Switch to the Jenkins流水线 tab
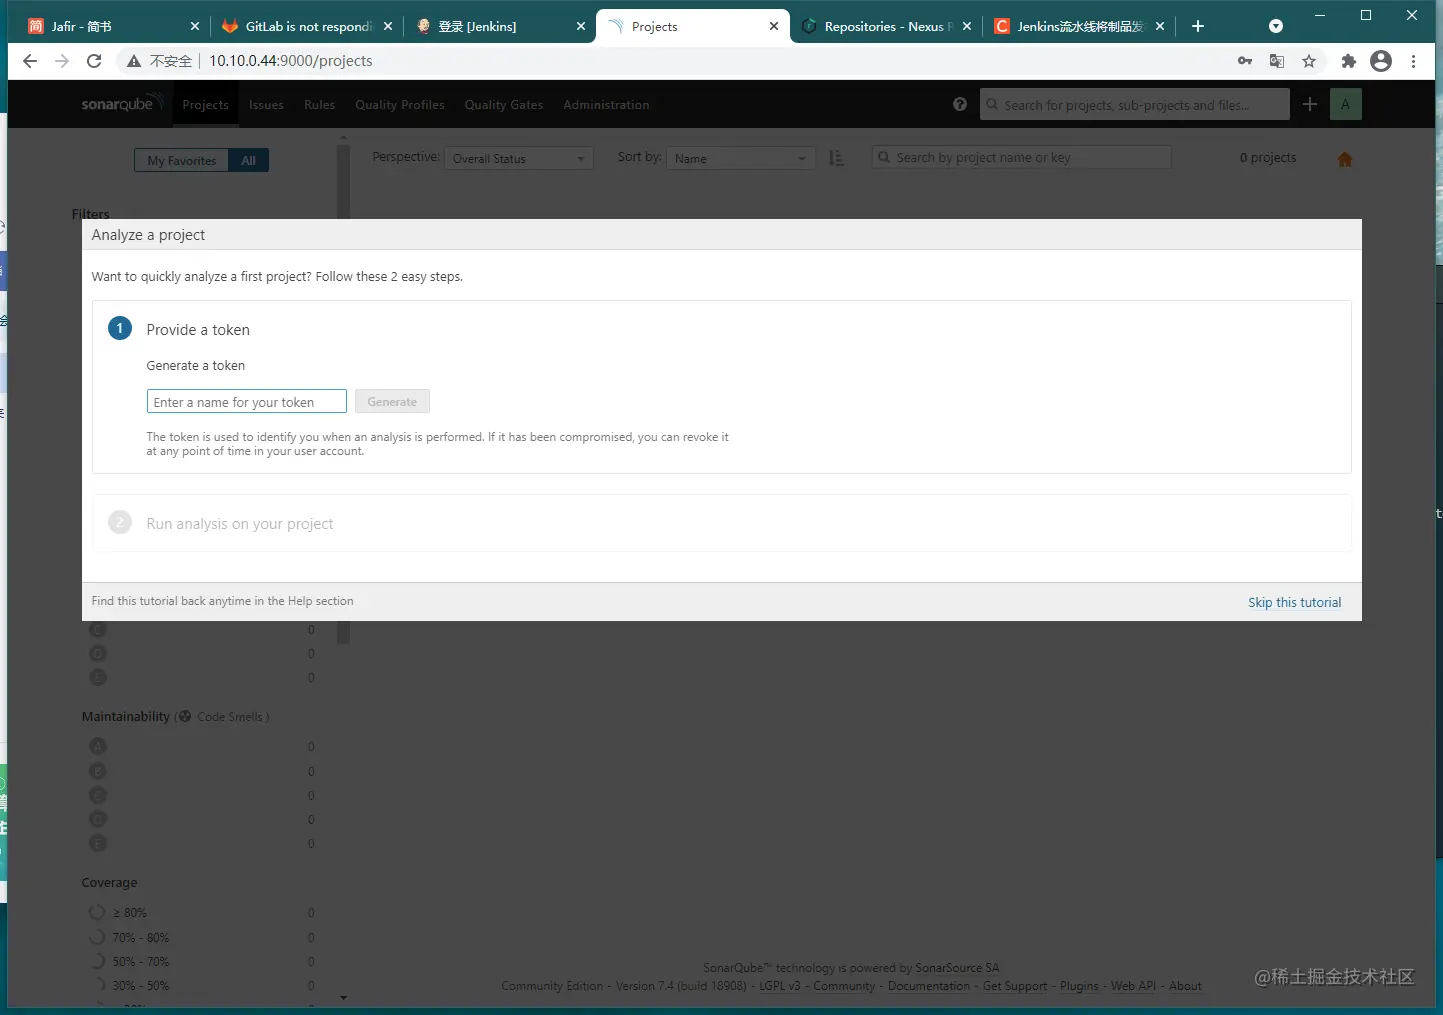 [1079, 27]
